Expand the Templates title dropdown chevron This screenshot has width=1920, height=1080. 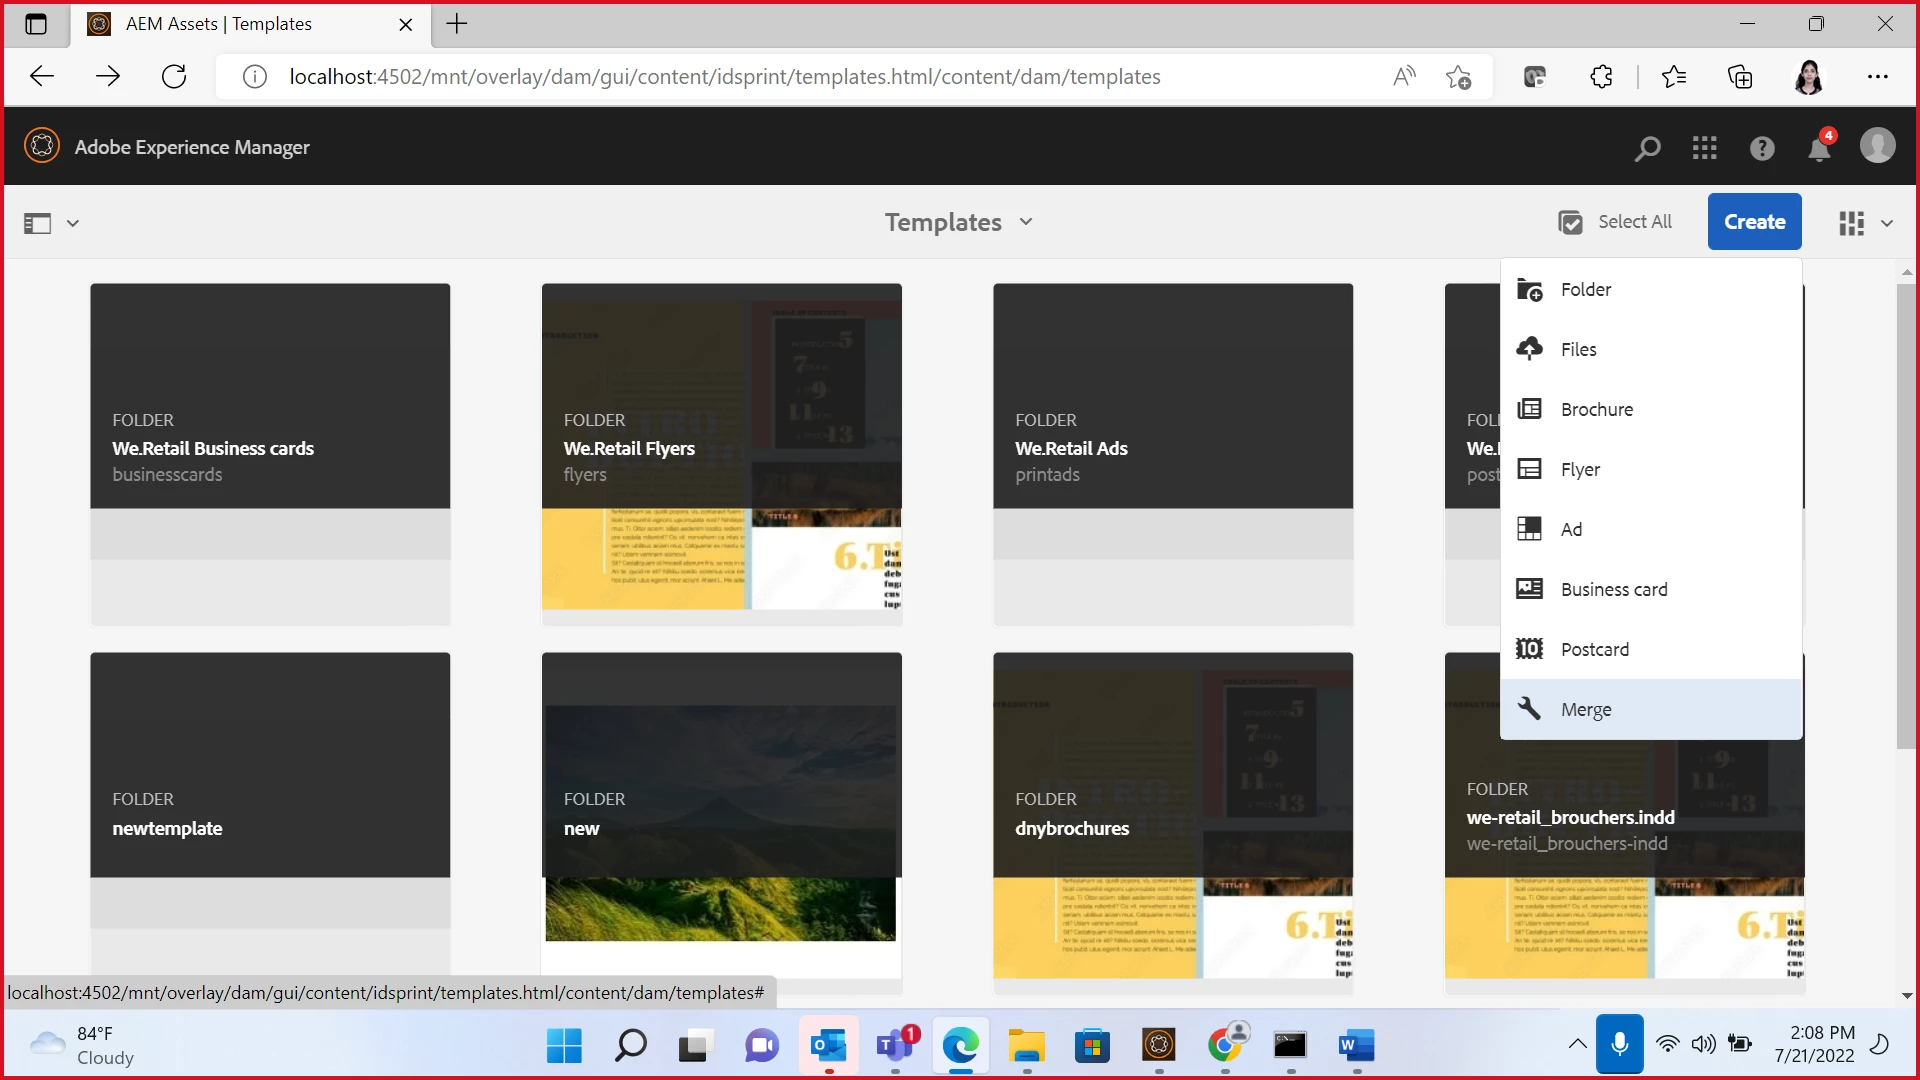coord(1026,222)
